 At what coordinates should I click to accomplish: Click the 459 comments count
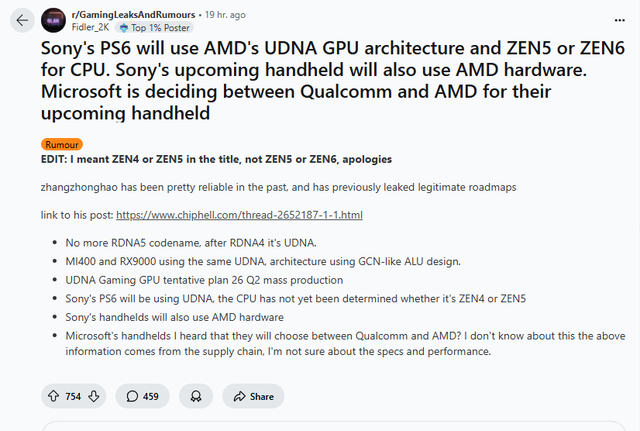click(x=151, y=396)
